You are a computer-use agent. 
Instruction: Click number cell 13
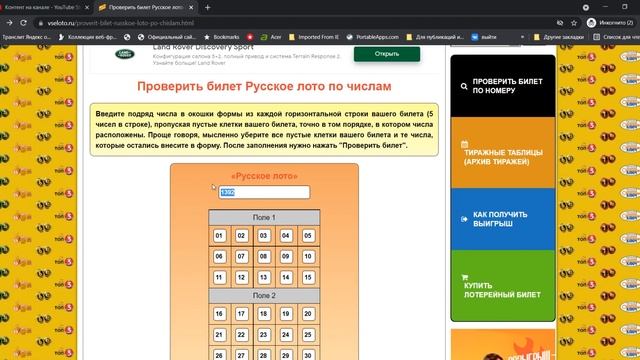264,278
